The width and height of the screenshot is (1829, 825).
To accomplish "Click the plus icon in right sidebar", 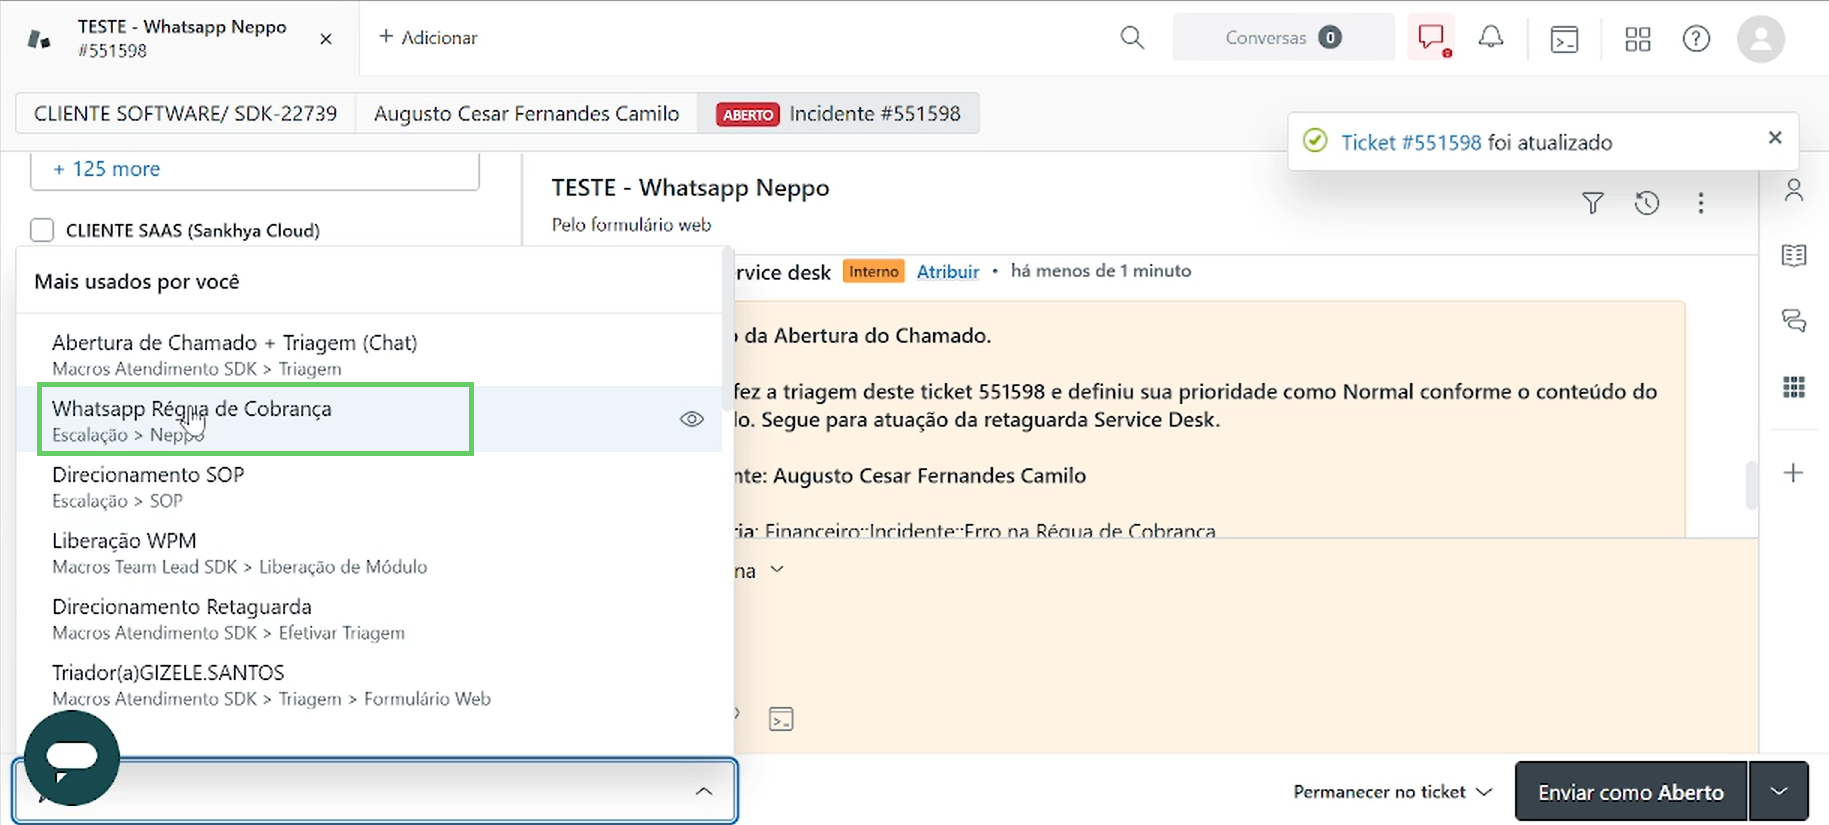I will point(1794,473).
